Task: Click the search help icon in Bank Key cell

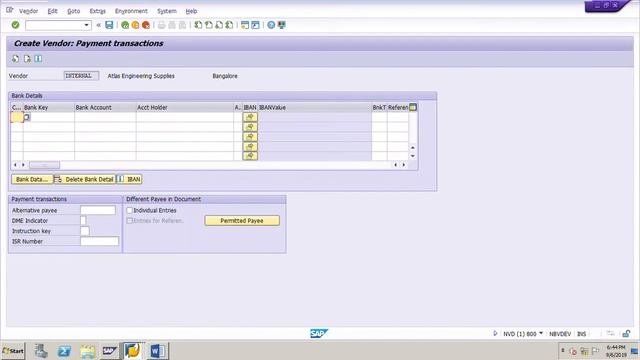Action: point(27,117)
